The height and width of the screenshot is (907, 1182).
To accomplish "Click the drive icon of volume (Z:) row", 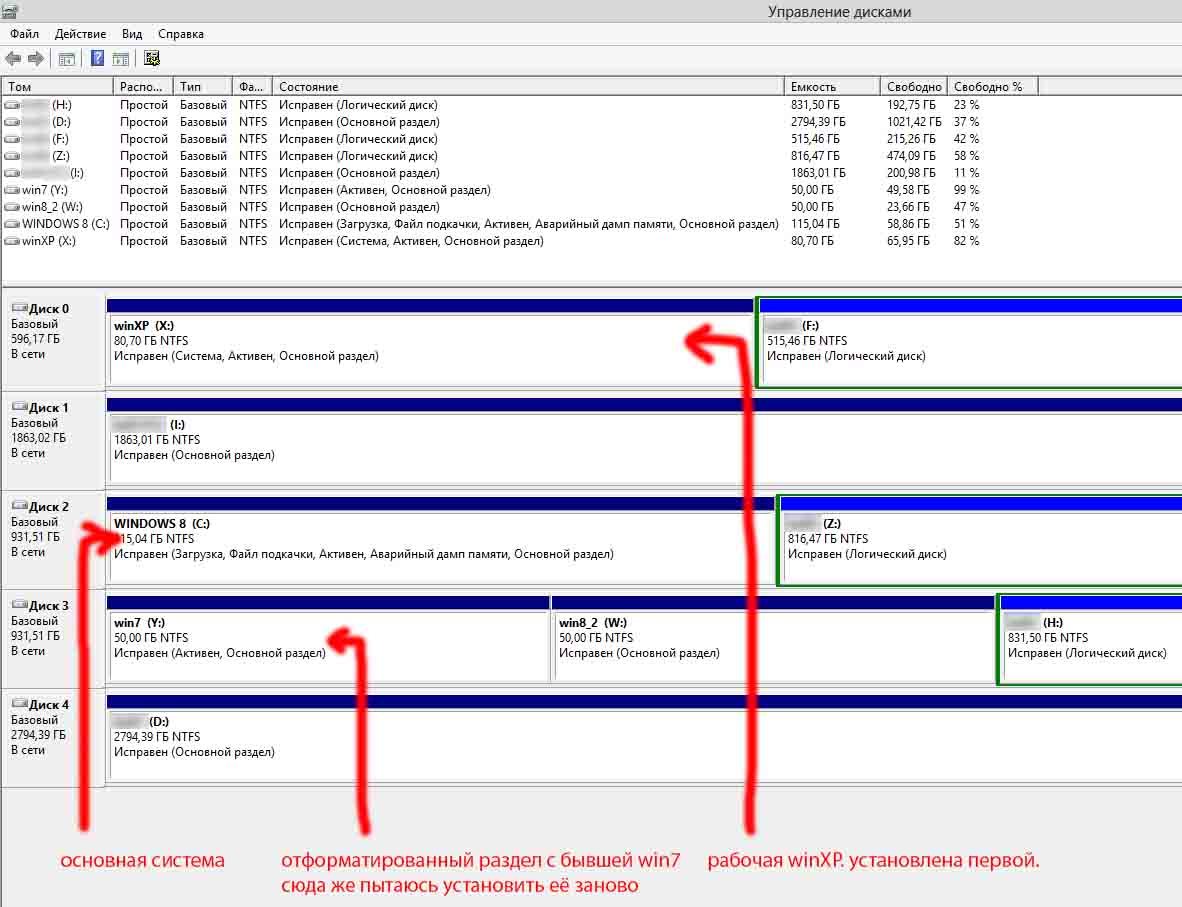I will (x=12, y=156).
